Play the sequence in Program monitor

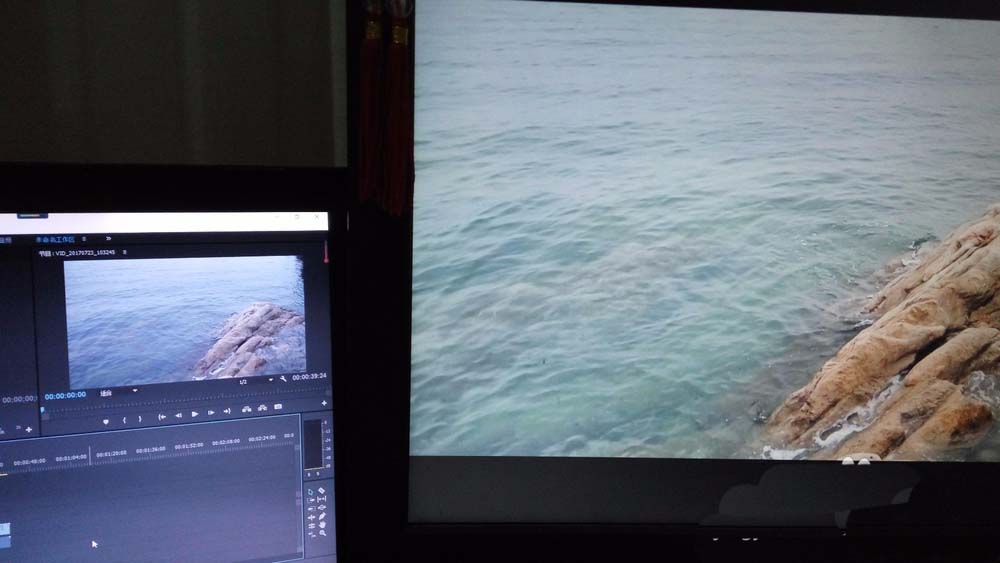click(195, 414)
